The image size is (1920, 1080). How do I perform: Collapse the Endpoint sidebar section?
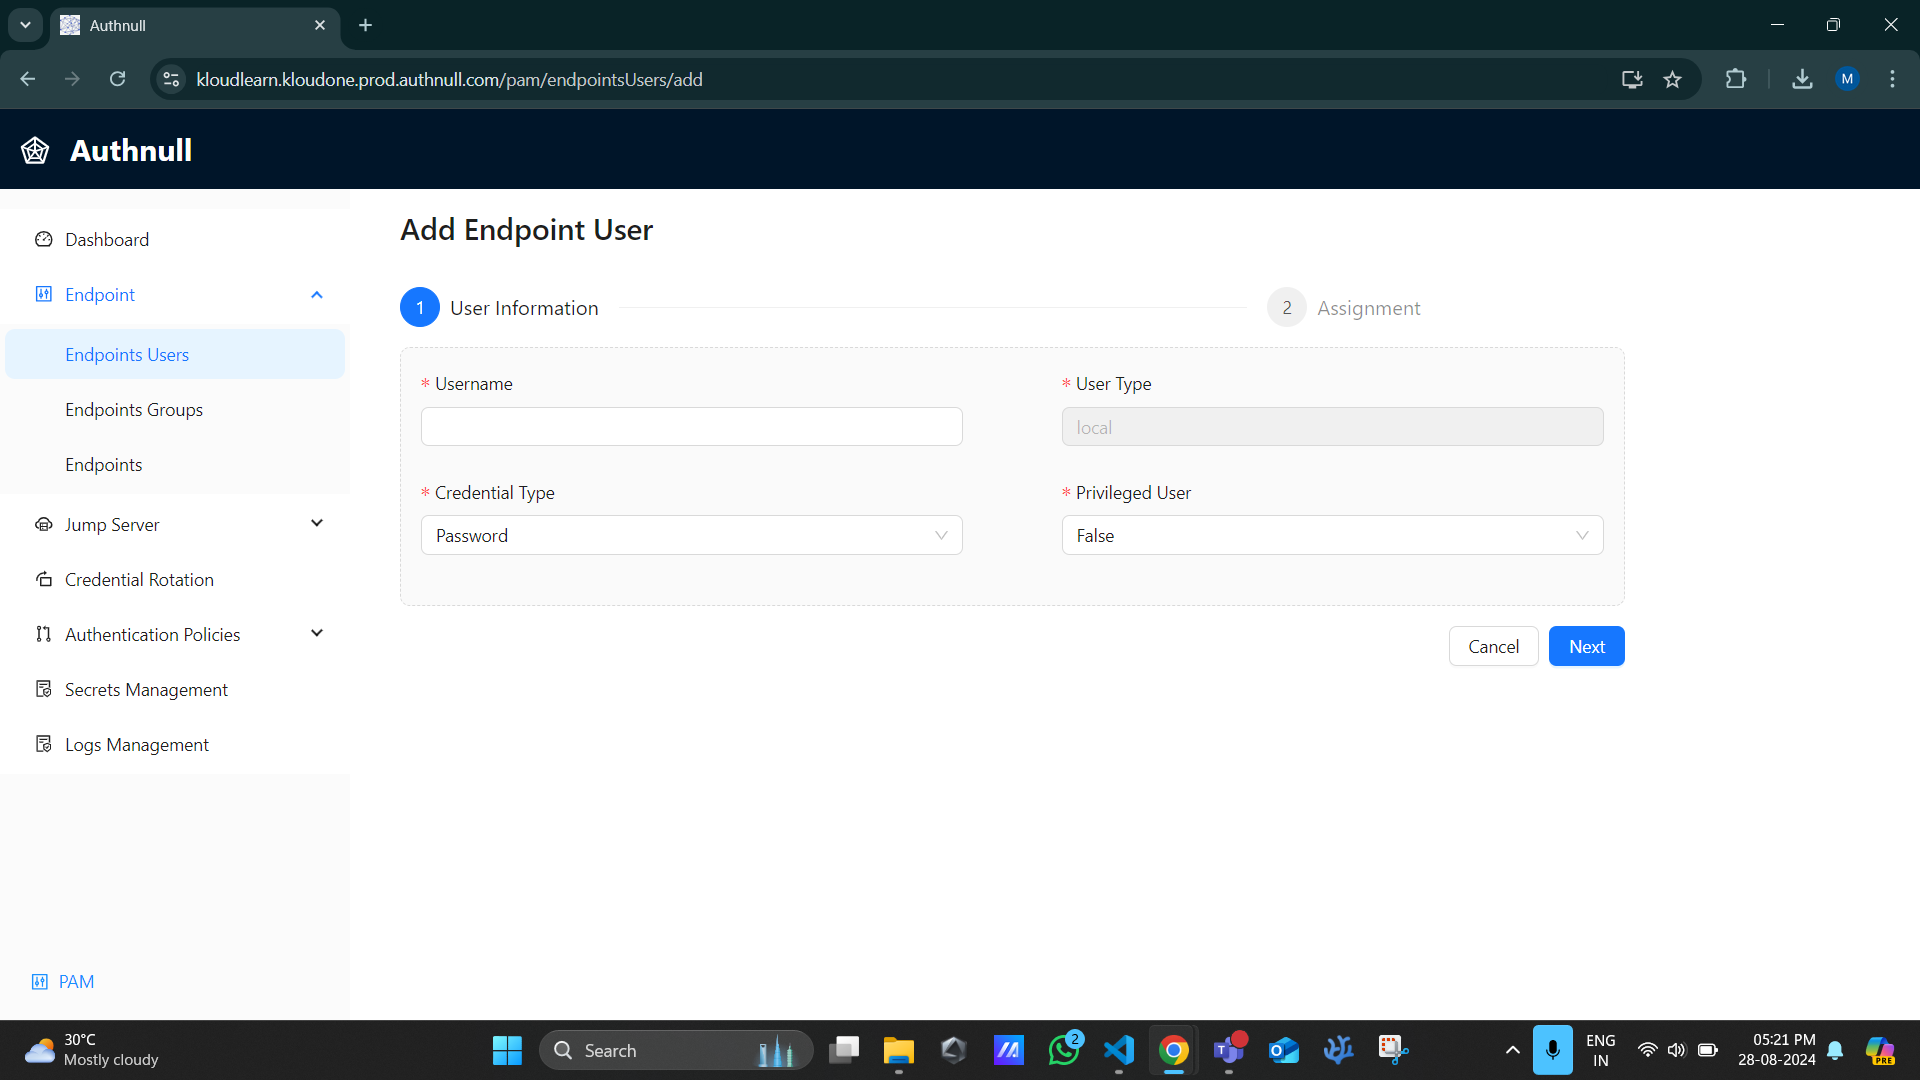coord(316,294)
